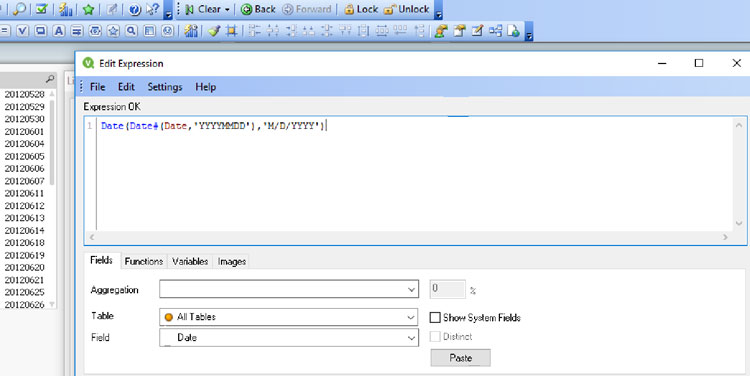Select value 20120614 in the list box
This screenshot has width=750, height=376.
pos(24,231)
